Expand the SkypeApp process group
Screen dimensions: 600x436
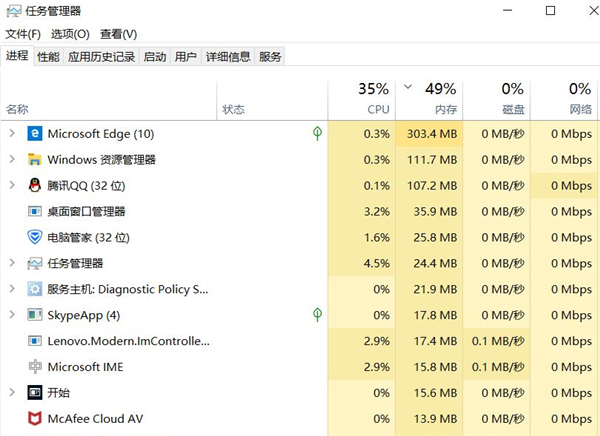point(11,315)
